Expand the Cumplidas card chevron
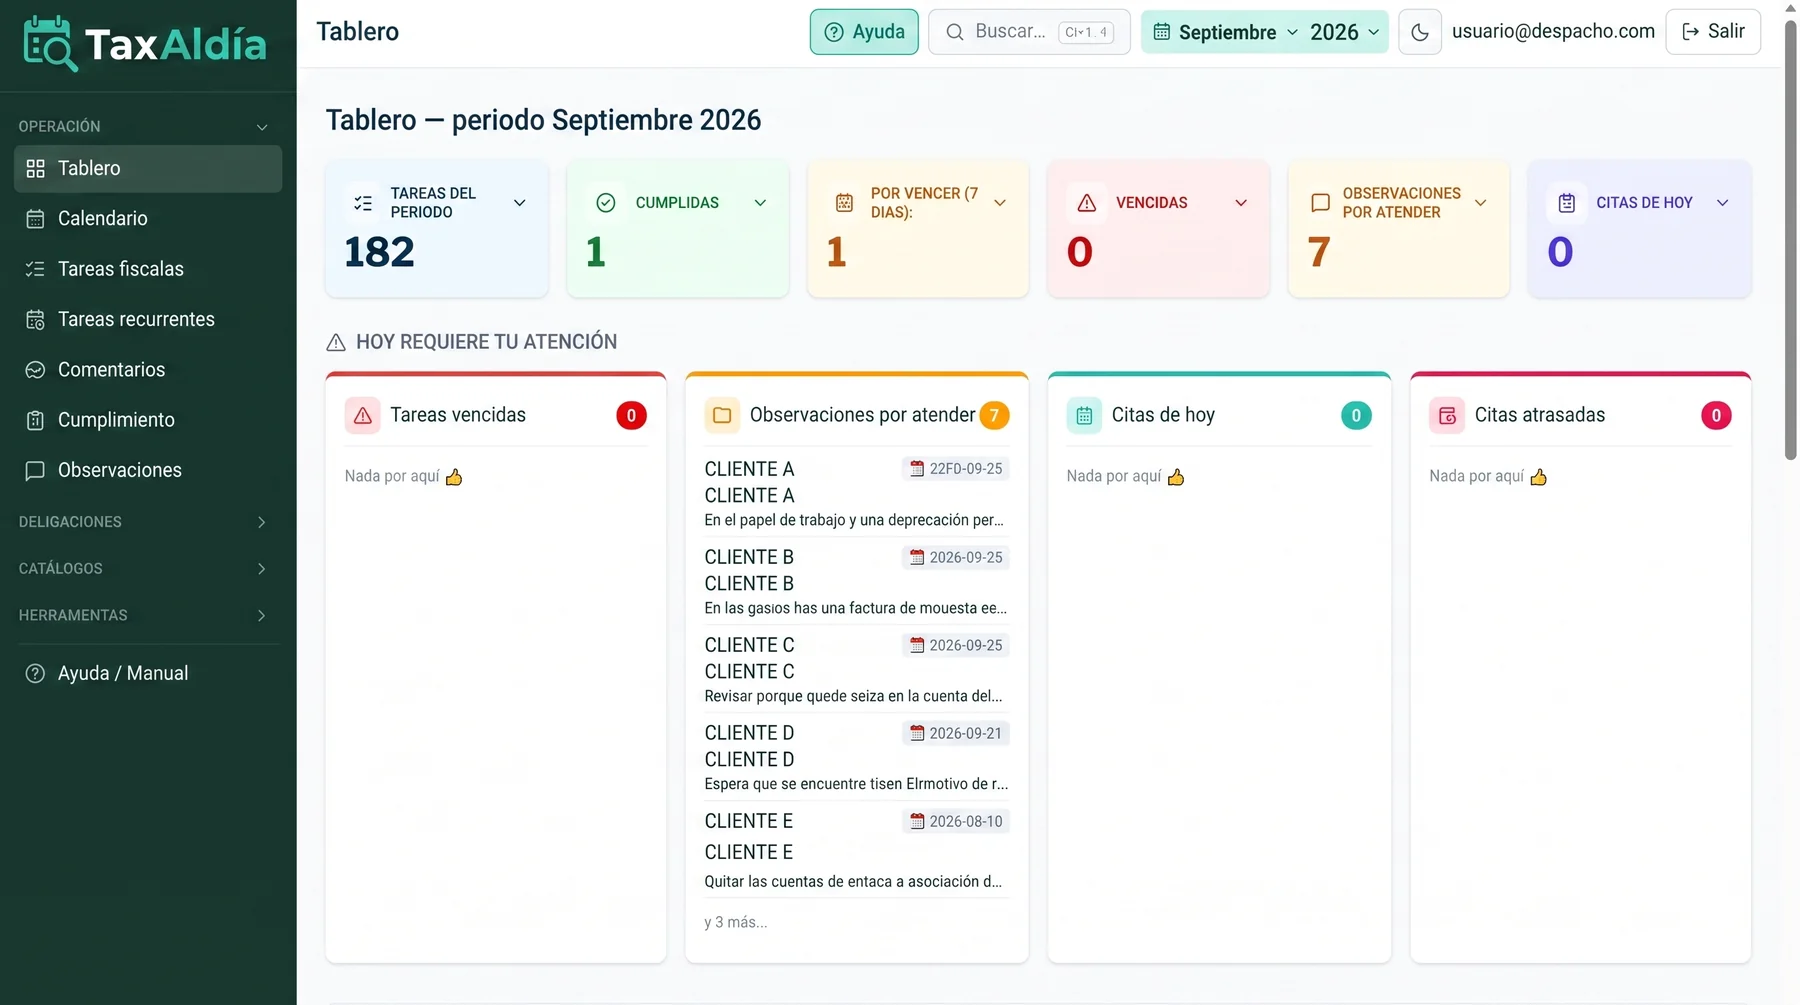Viewport: 1800px width, 1005px height. (x=760, y=203)
